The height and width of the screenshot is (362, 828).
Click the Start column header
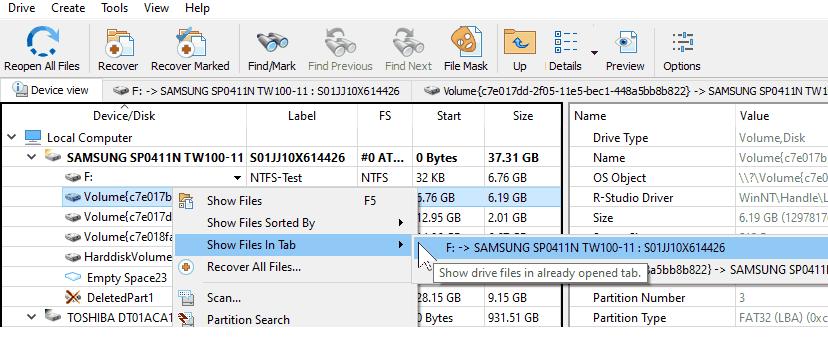[449, 116]
